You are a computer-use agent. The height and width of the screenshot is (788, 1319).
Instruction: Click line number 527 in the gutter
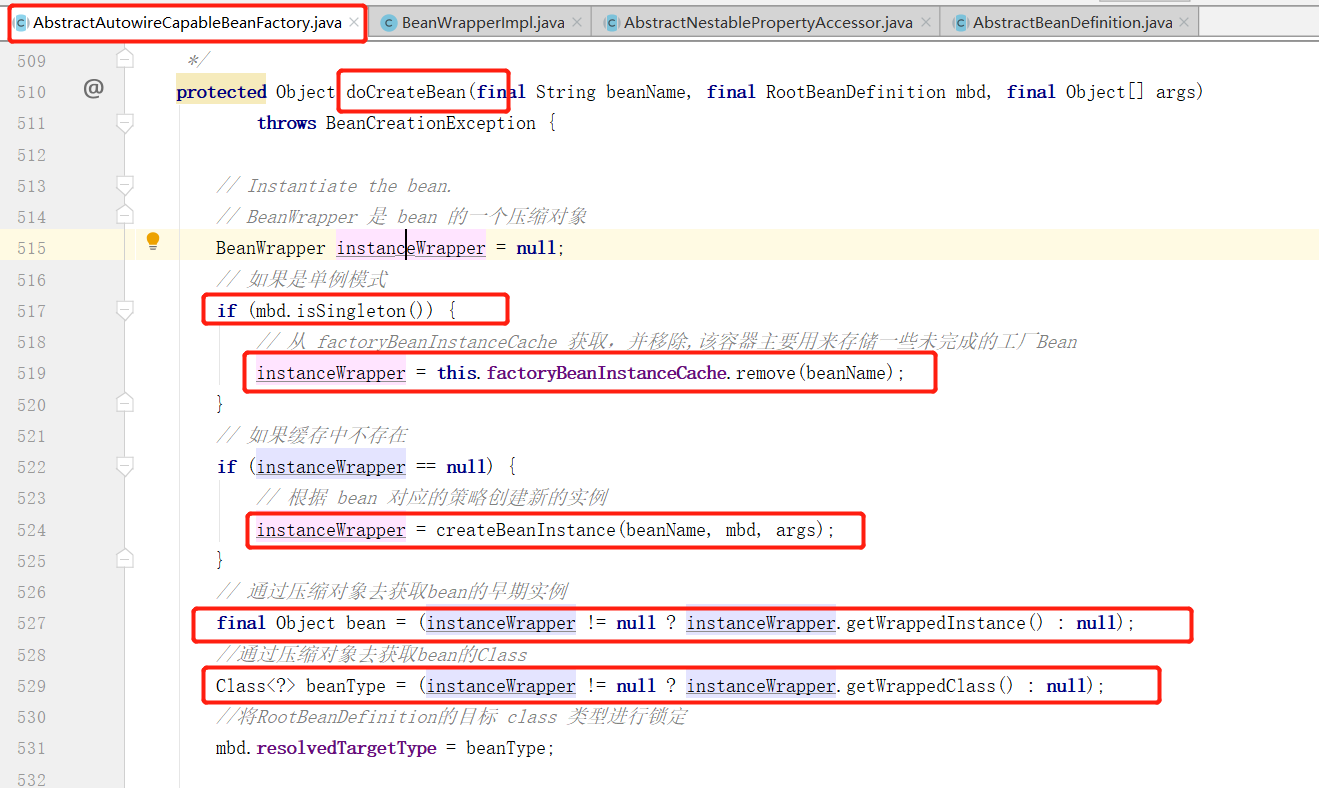(x=31, y=623)
